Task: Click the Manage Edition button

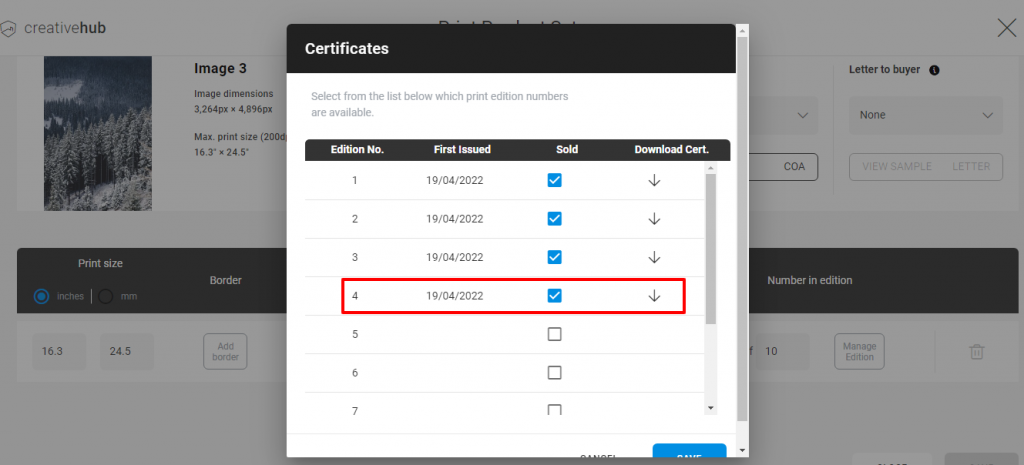Action: tap(859, 351)
